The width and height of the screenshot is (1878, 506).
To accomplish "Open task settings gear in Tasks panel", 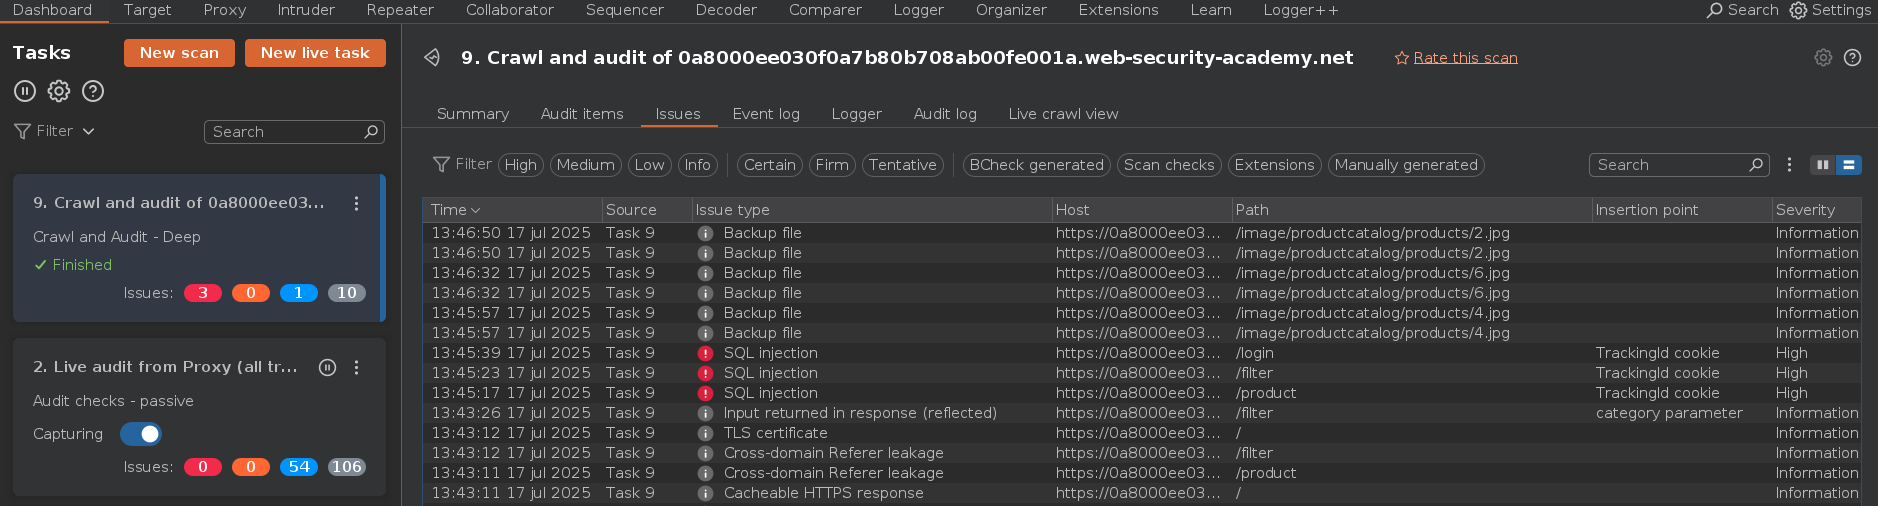I will pos(59,91).
